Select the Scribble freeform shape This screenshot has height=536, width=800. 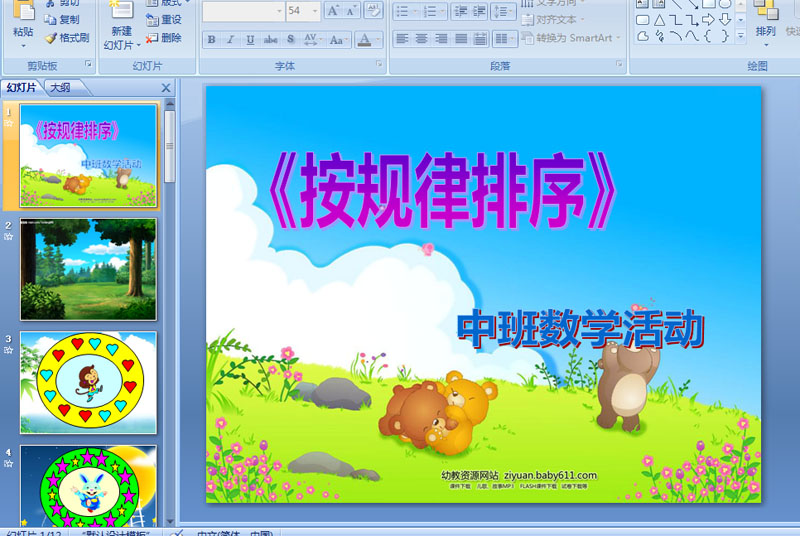[659, 36]
